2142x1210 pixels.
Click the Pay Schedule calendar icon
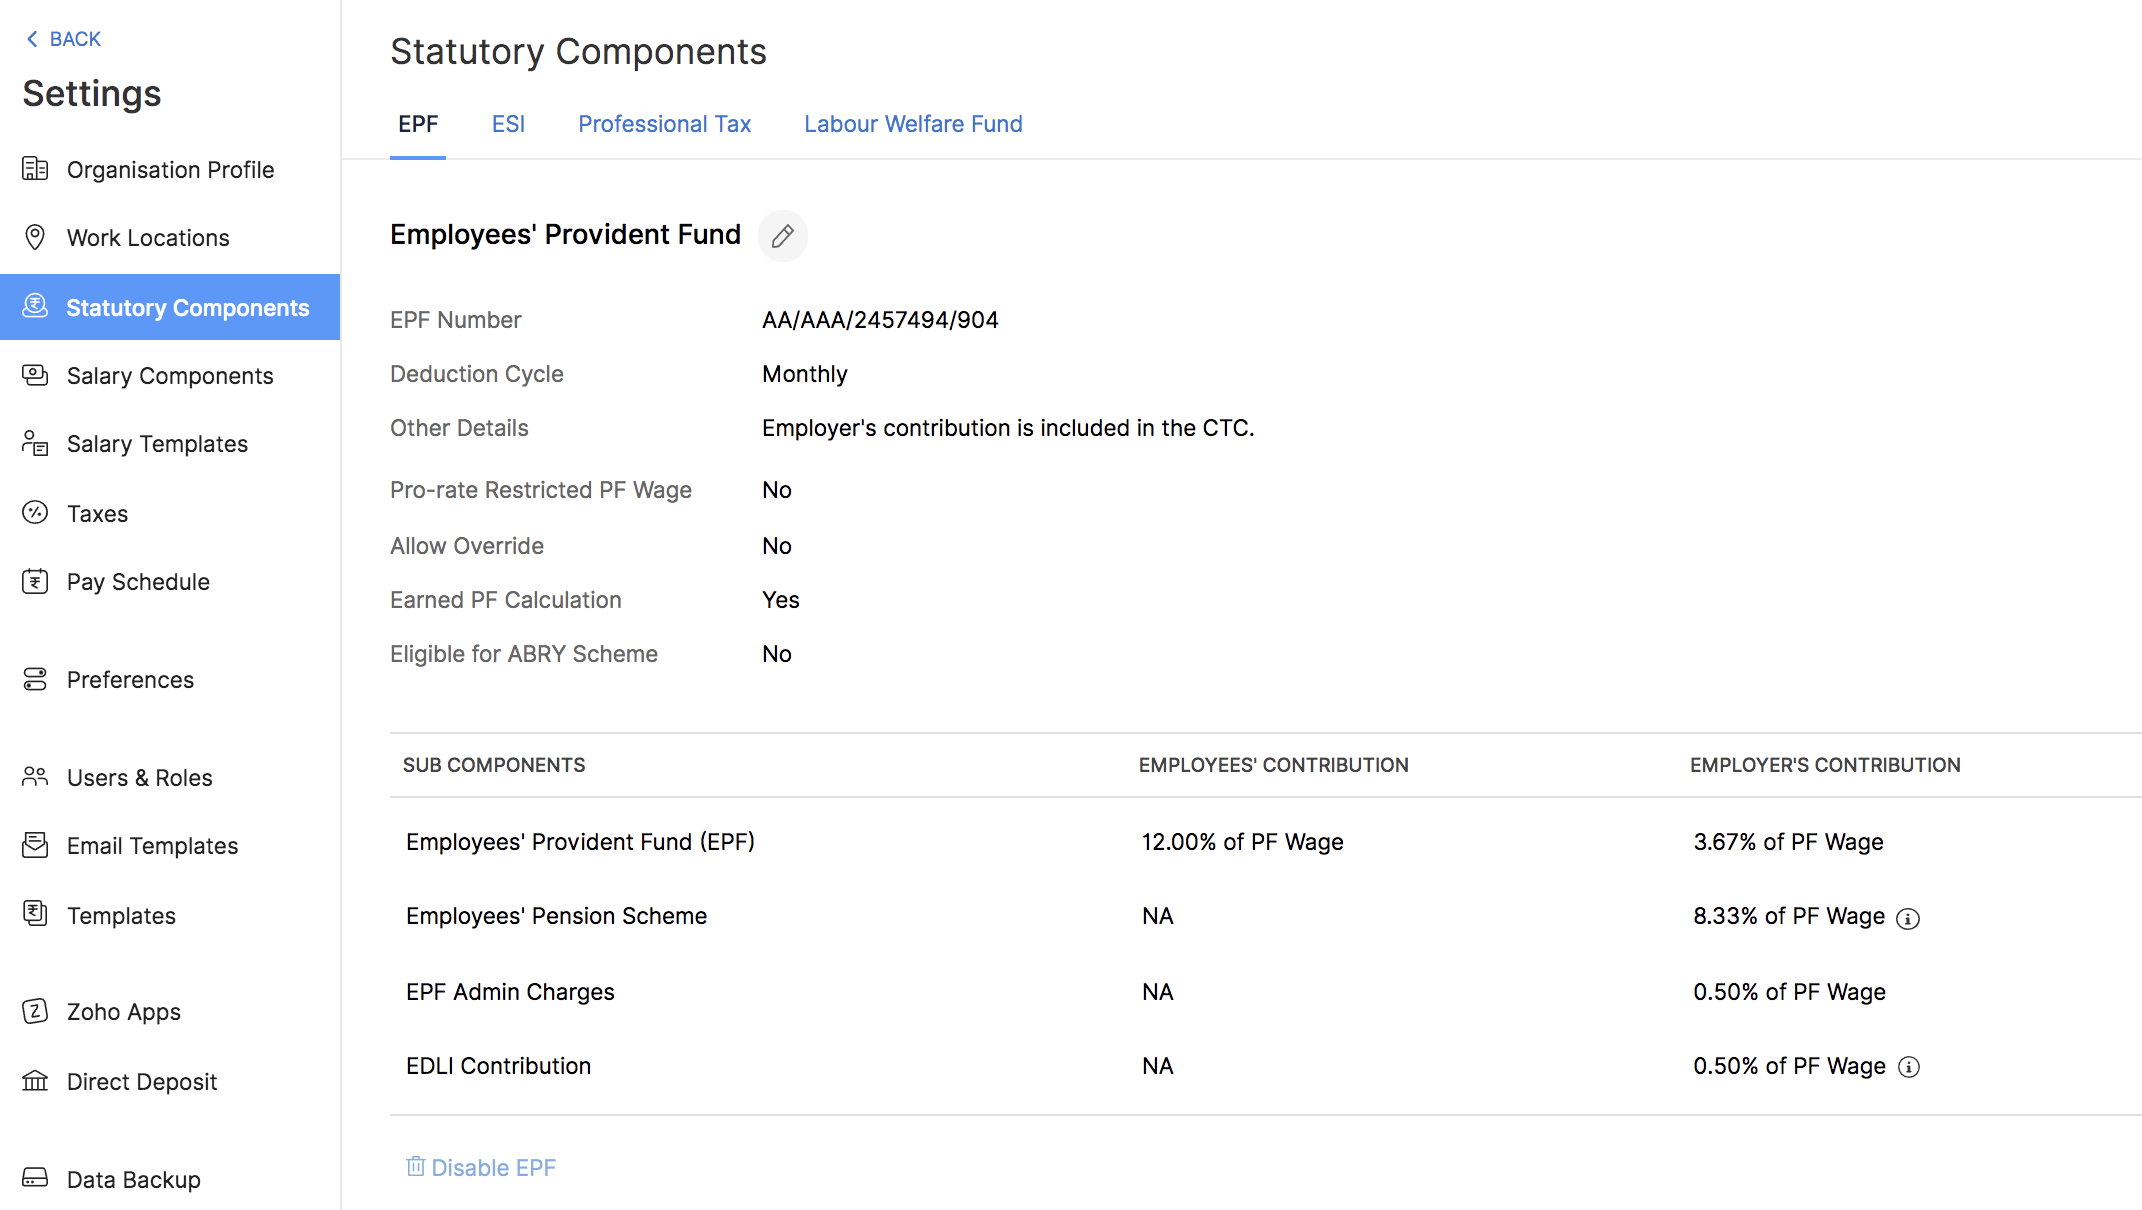point(35,581)
